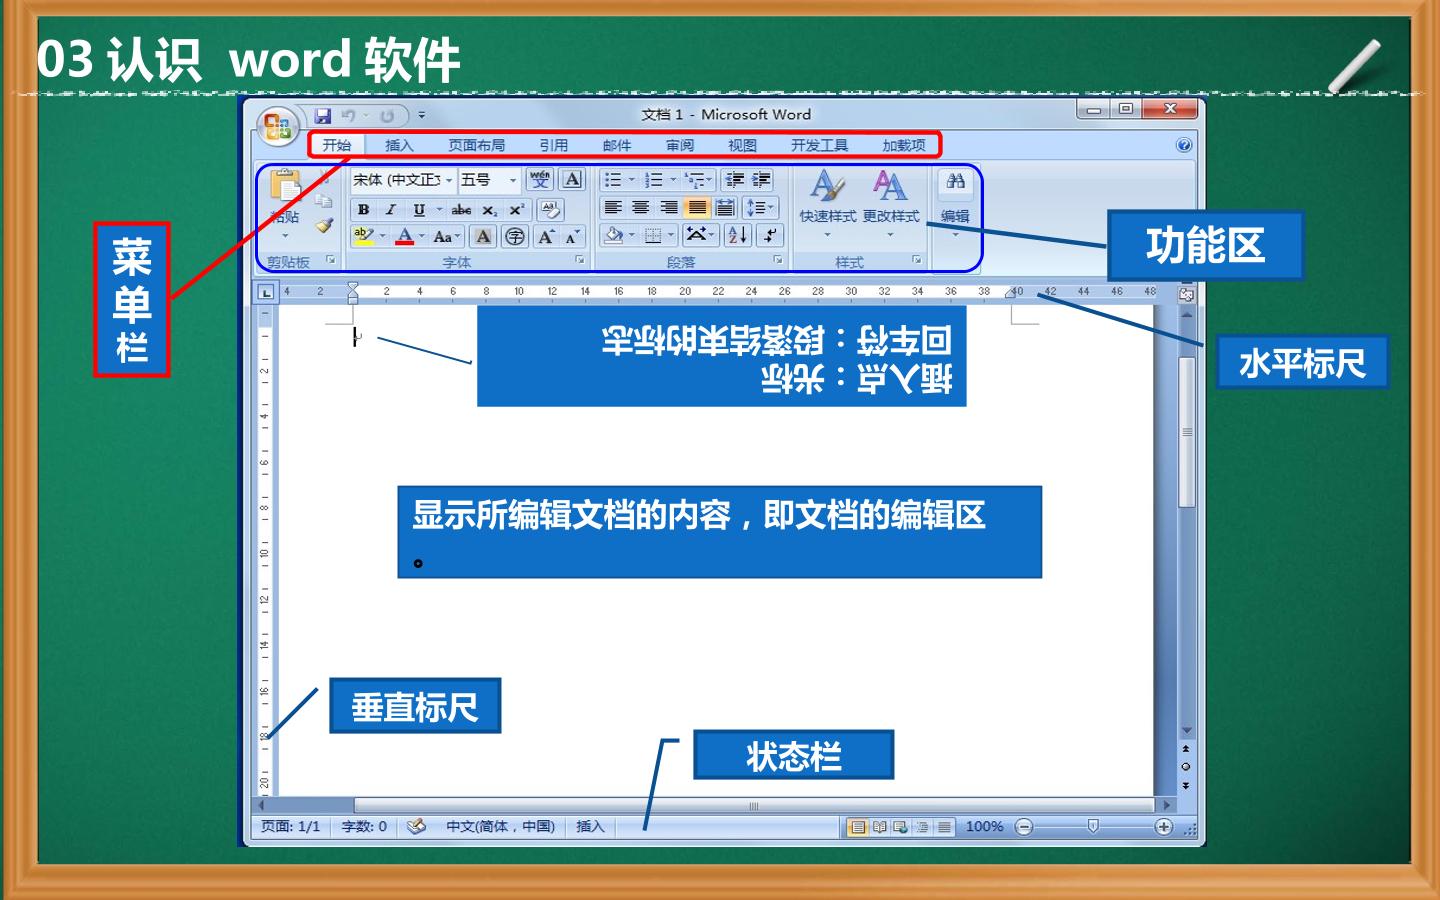Toggle Character Shading
Image resolution: width=1440 pixels, height=900 pixels.
483,237
